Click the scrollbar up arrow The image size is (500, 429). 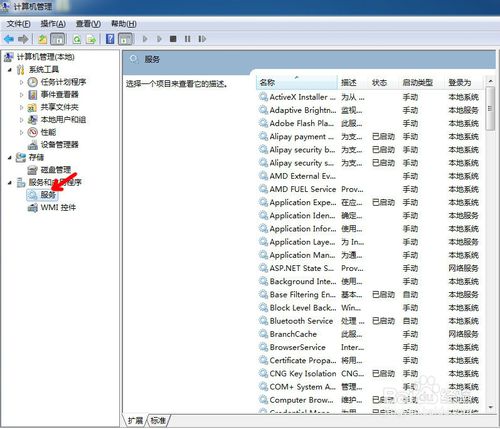point(490,81)
